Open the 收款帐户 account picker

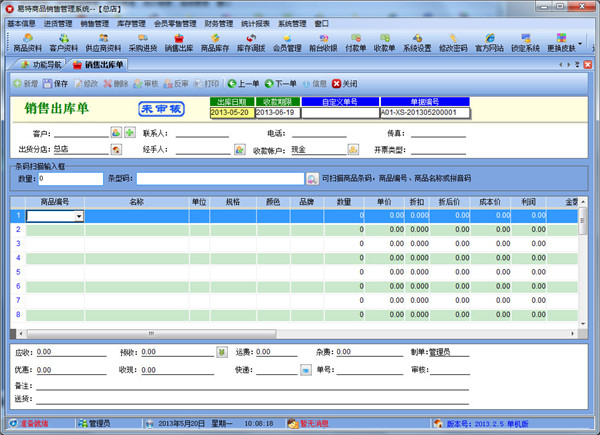tap(353, 149)
